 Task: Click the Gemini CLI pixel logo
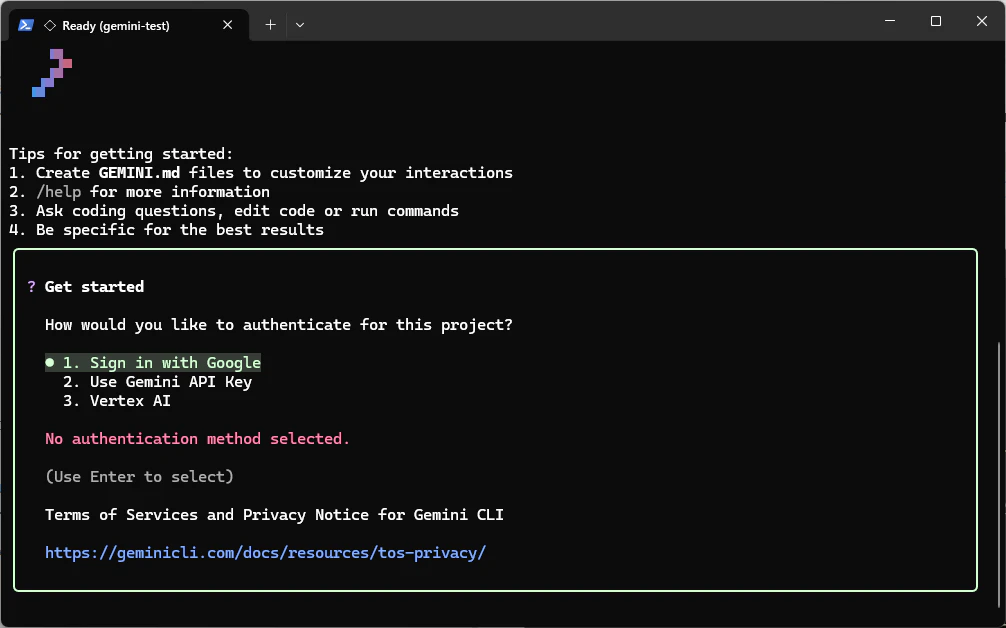tap(52, 73)
